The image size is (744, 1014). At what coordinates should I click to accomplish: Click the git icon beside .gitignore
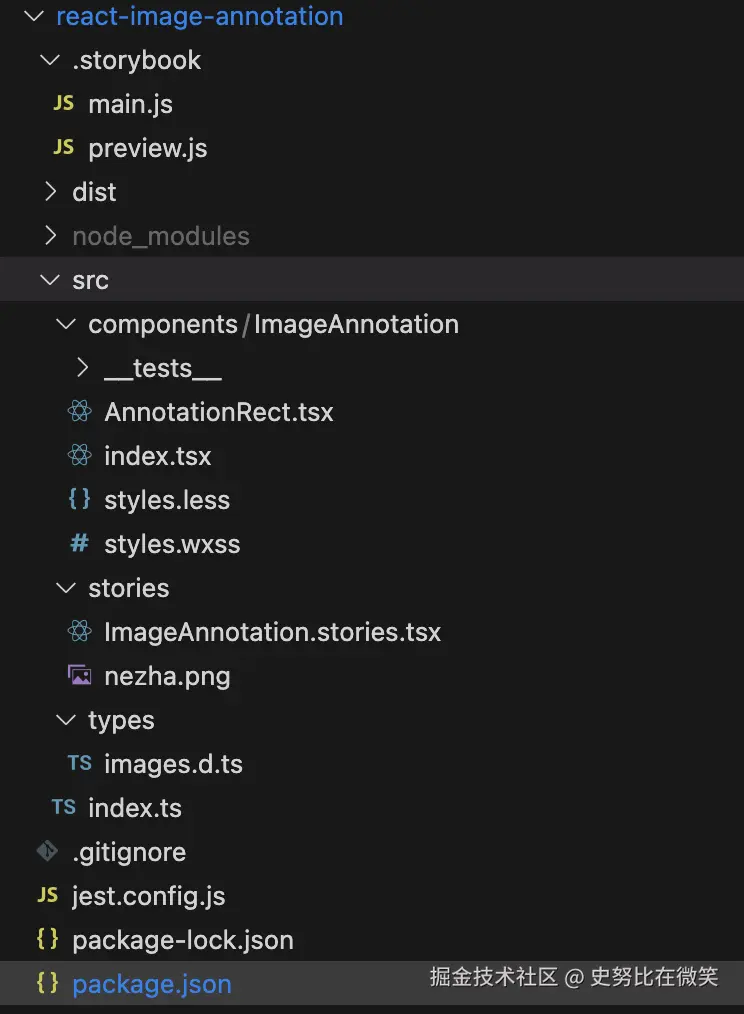47,852
